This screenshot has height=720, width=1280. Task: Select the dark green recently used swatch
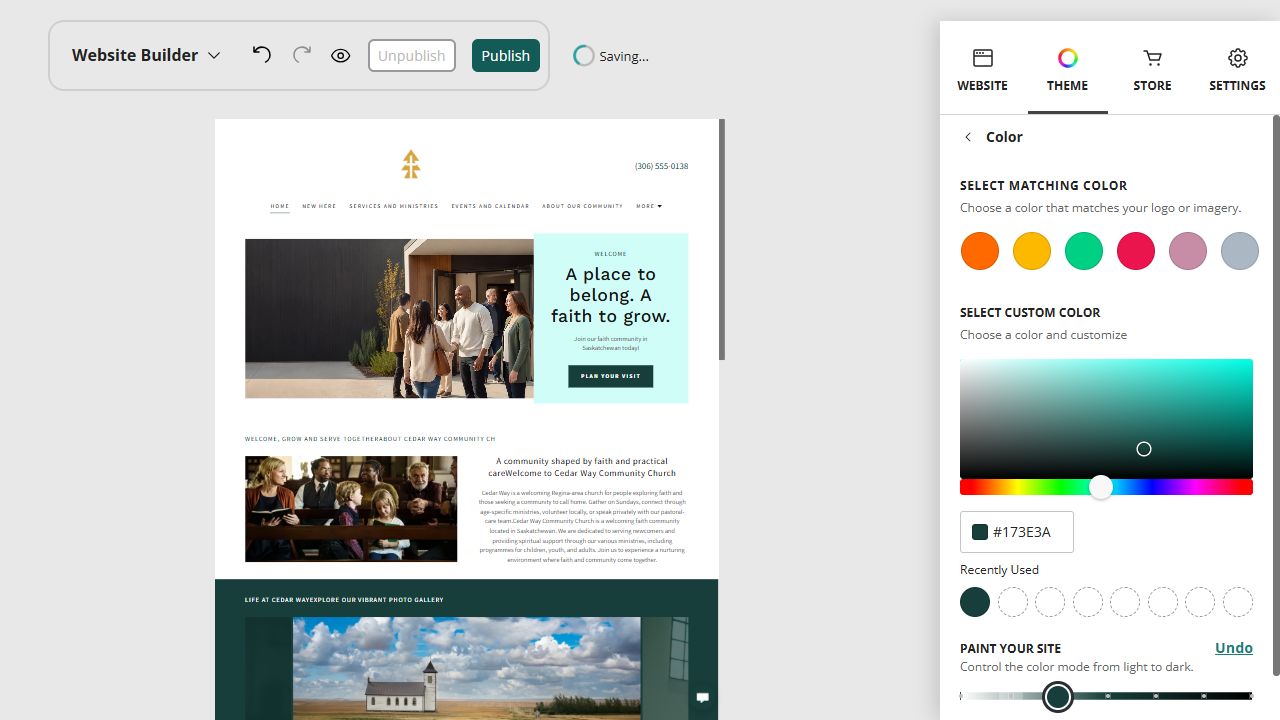(975, 602)
